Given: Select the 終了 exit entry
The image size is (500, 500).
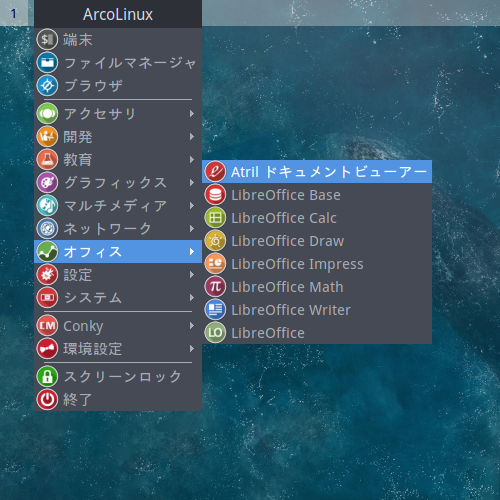Looking at the screenshot, I should (x=118, y=399).
